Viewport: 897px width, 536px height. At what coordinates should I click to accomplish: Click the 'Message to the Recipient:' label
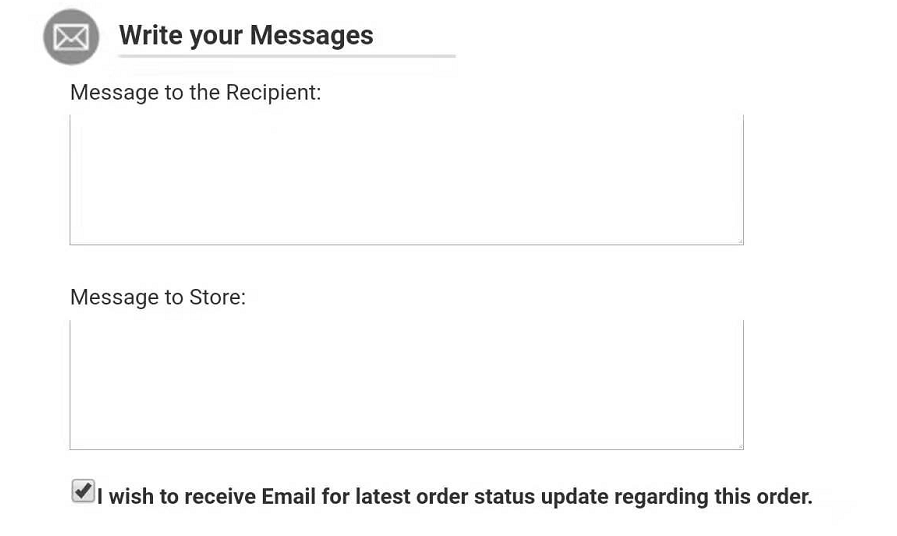(x=195, y=93)
